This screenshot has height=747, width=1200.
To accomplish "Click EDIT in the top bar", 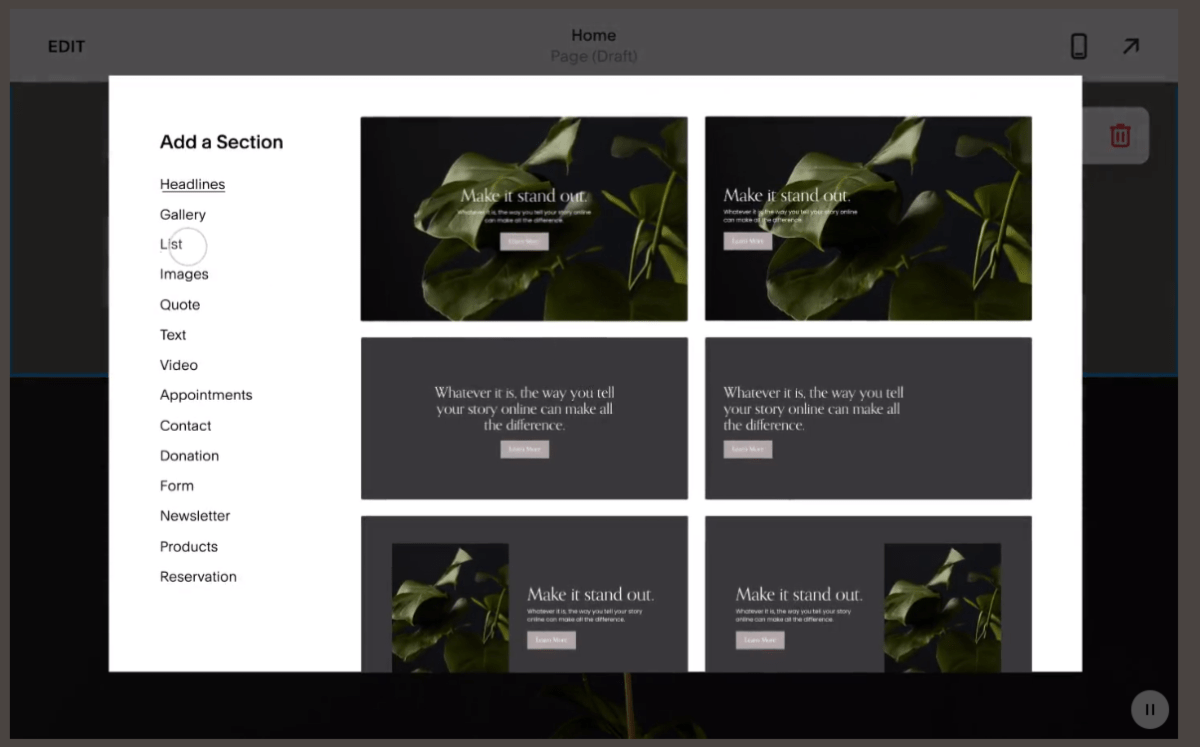I will pyautogui.click(x=66, y=46).
